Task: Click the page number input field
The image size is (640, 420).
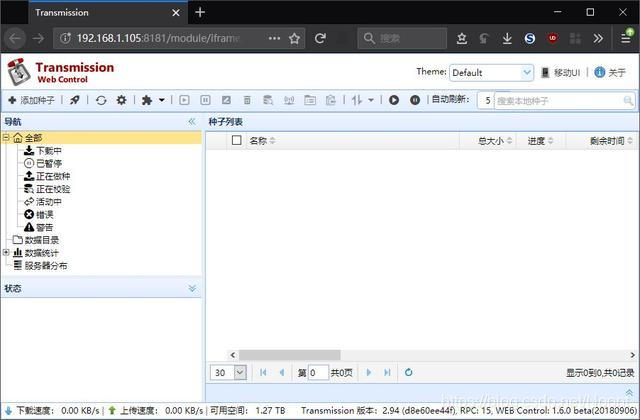Action: (318, 372)
